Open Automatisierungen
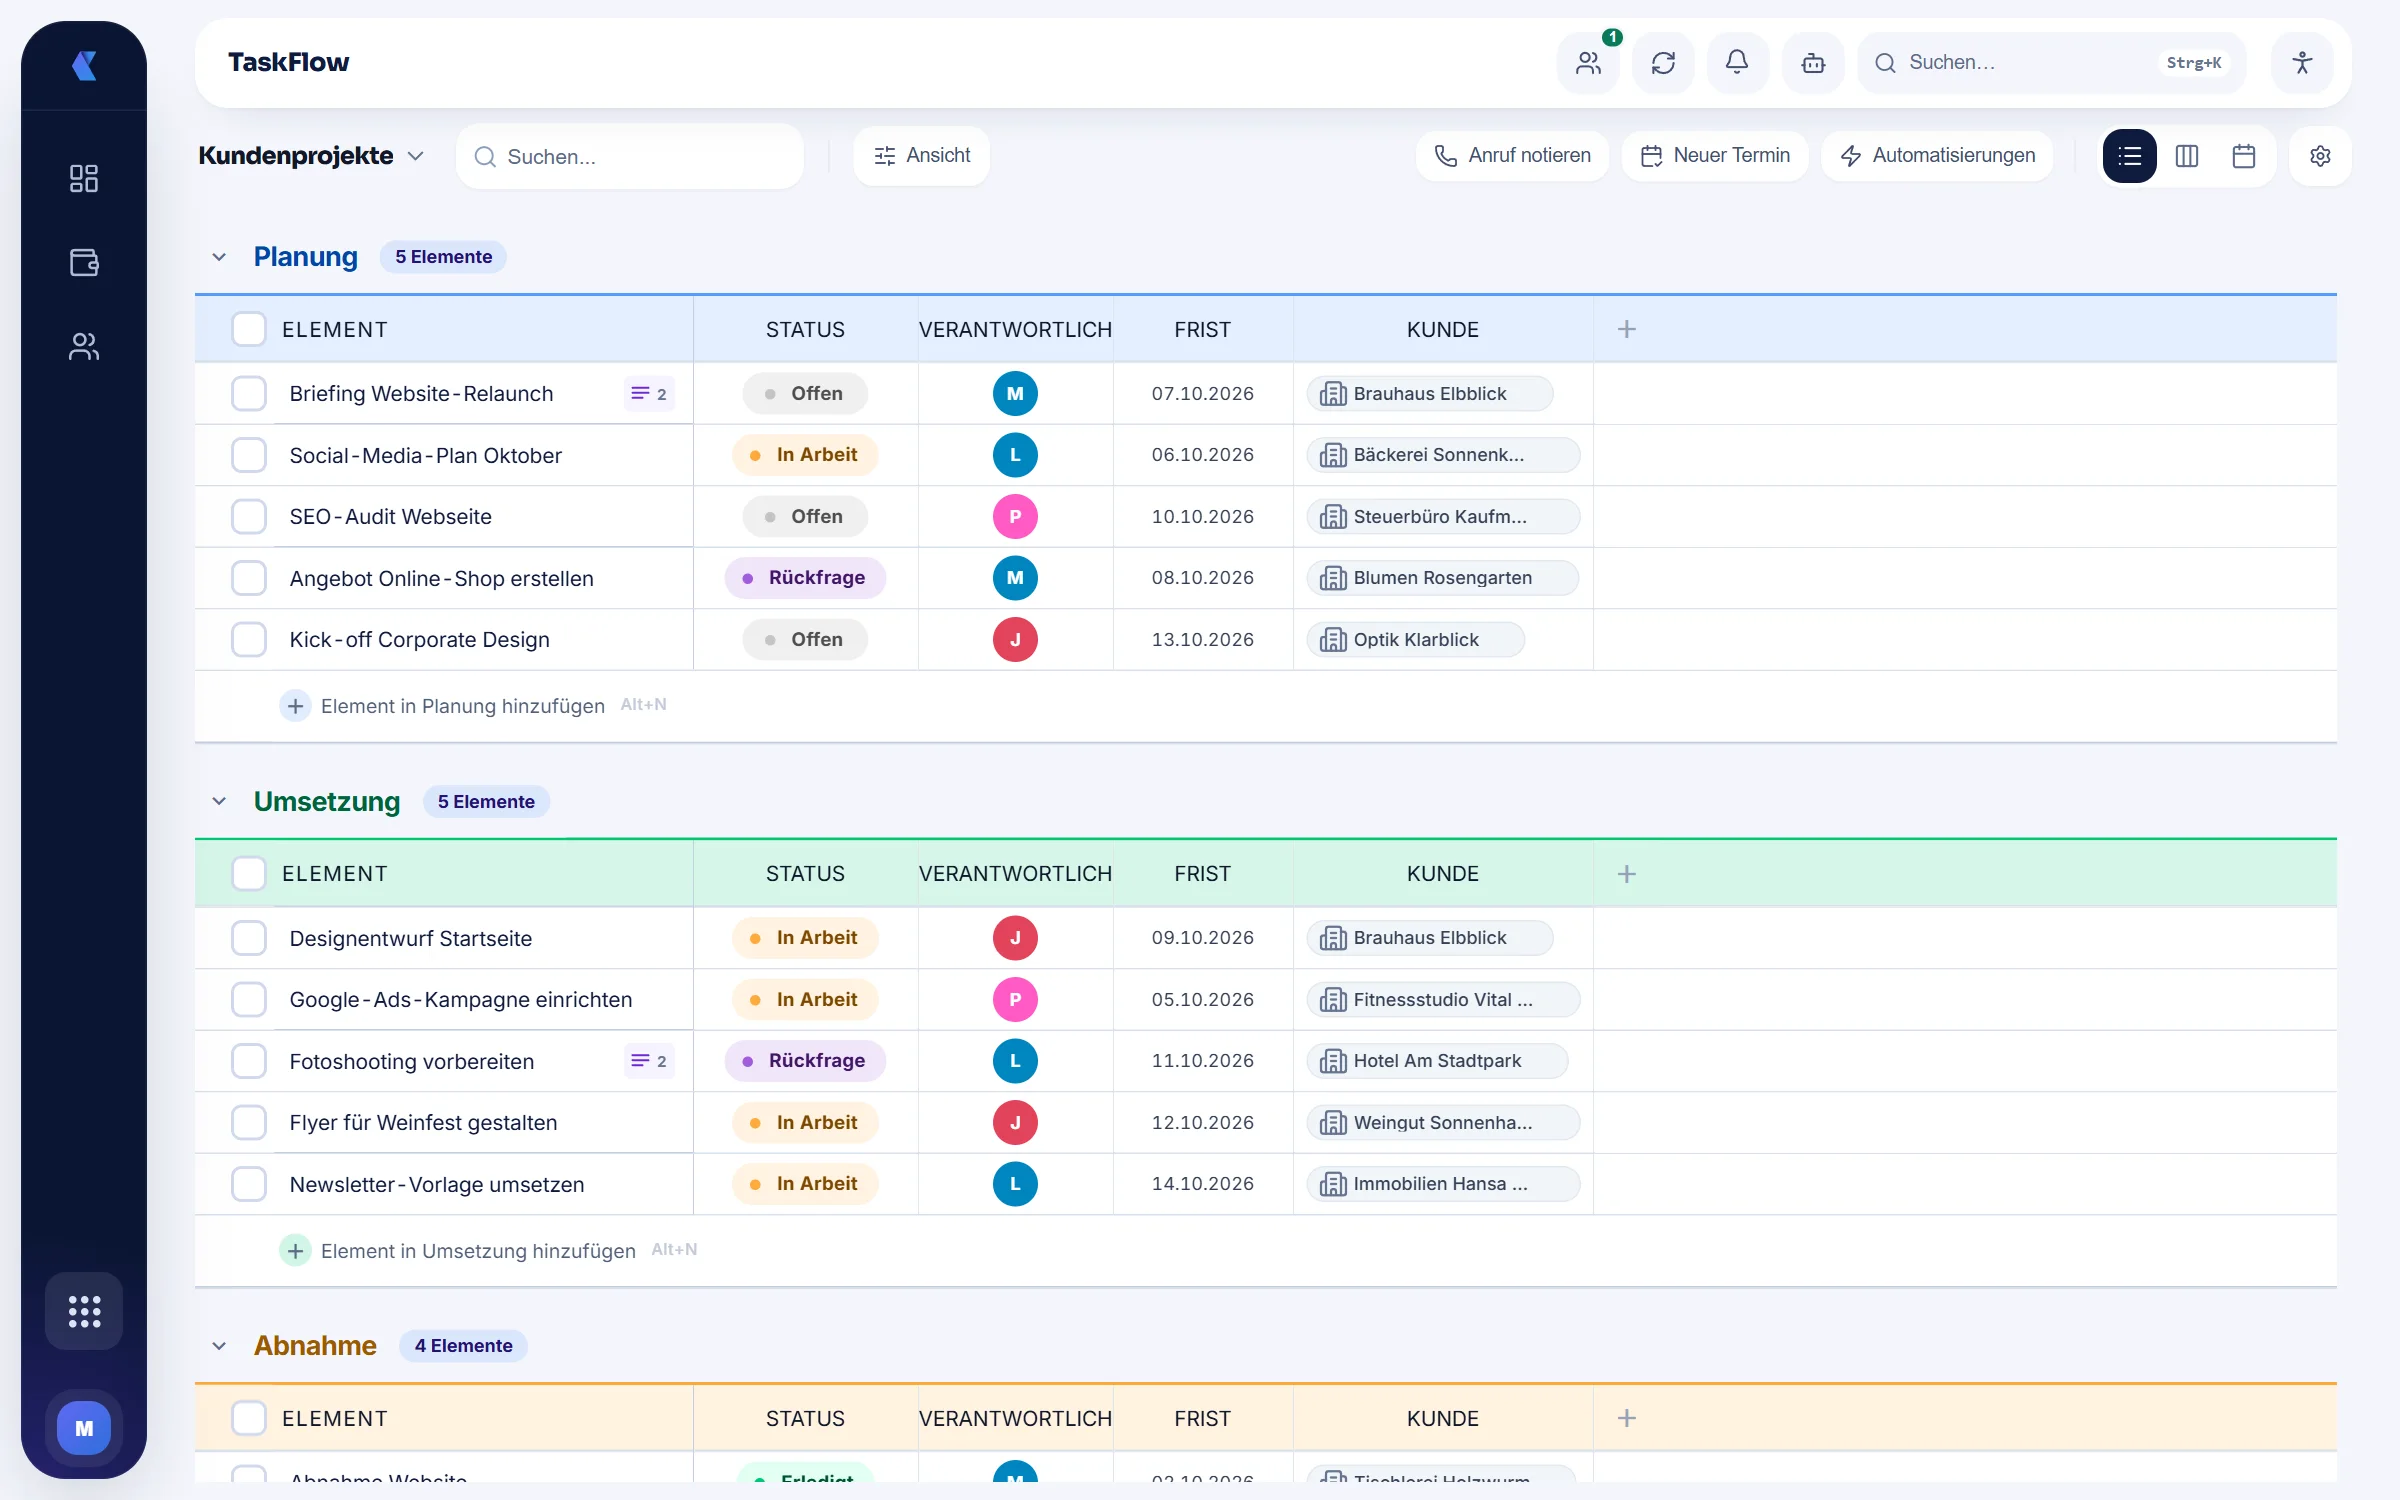This screenshot has width=2400, height=1500. [x=1937, y=156]
